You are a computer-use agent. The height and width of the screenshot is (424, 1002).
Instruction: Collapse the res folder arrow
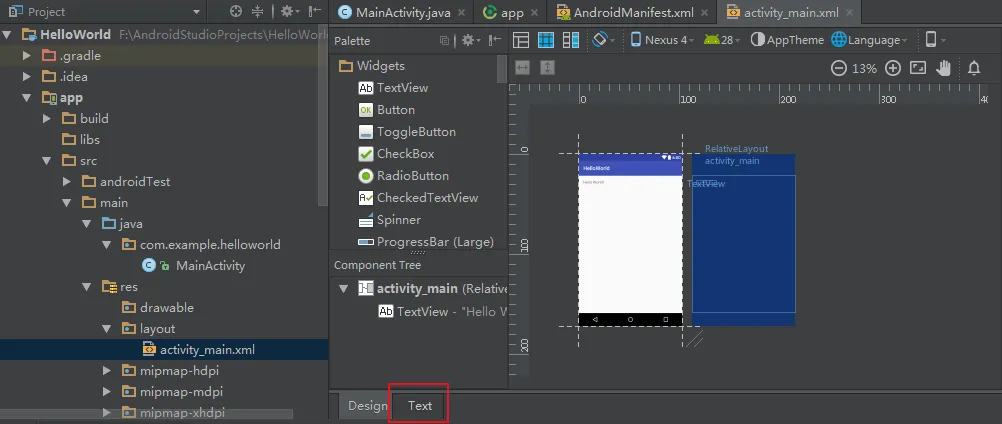pyautogui.click(x=87, y=287)
